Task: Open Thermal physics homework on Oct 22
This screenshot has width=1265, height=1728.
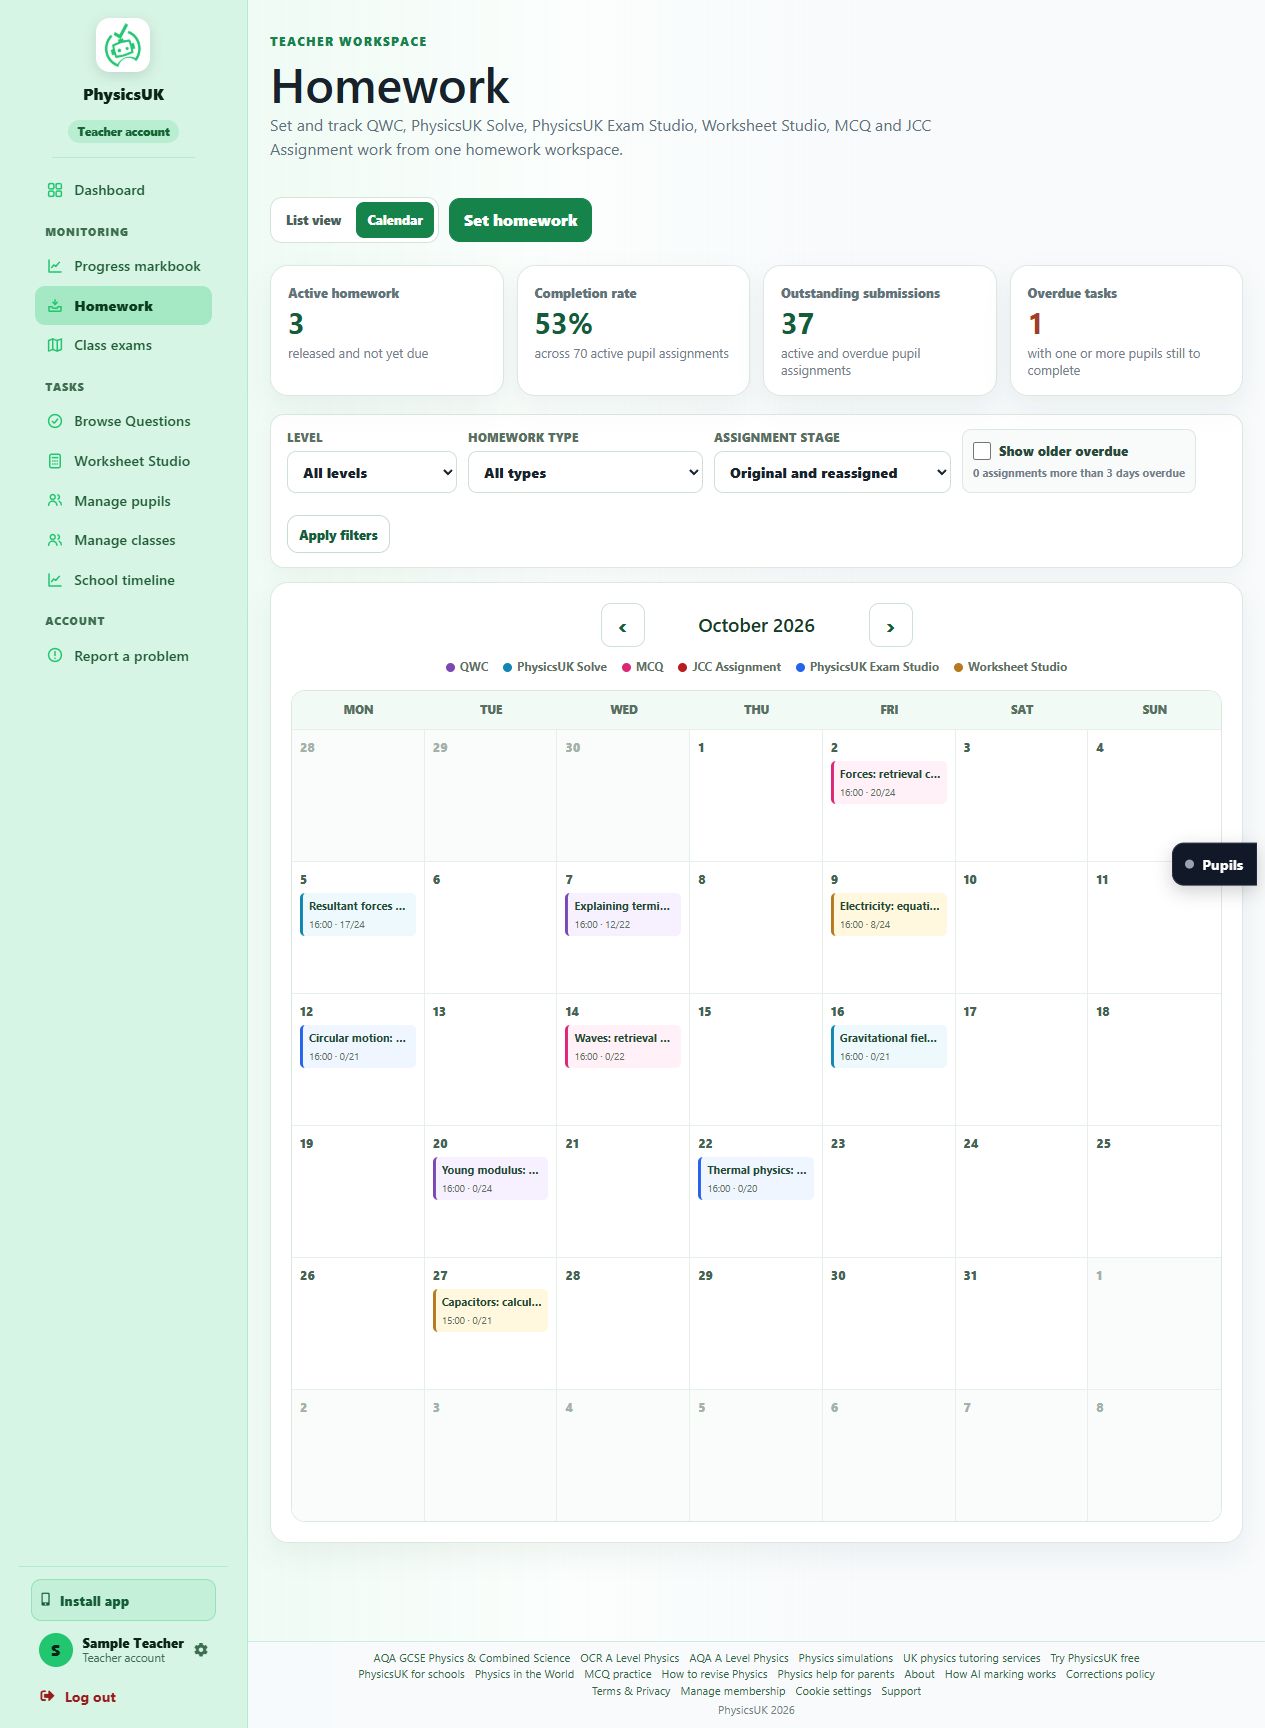Action: (756, 1178)
